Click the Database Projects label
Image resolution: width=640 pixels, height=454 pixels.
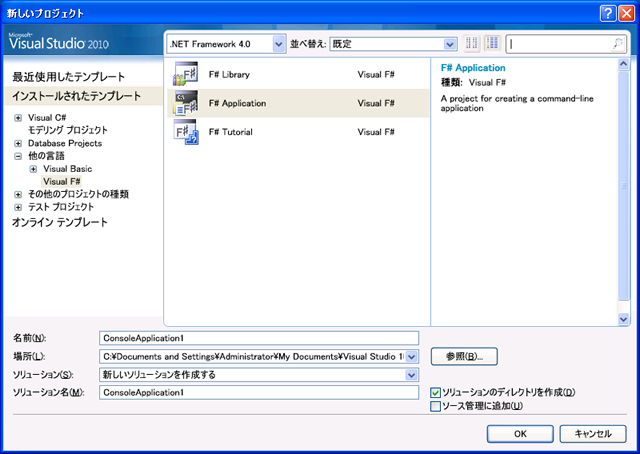point(65,143)
